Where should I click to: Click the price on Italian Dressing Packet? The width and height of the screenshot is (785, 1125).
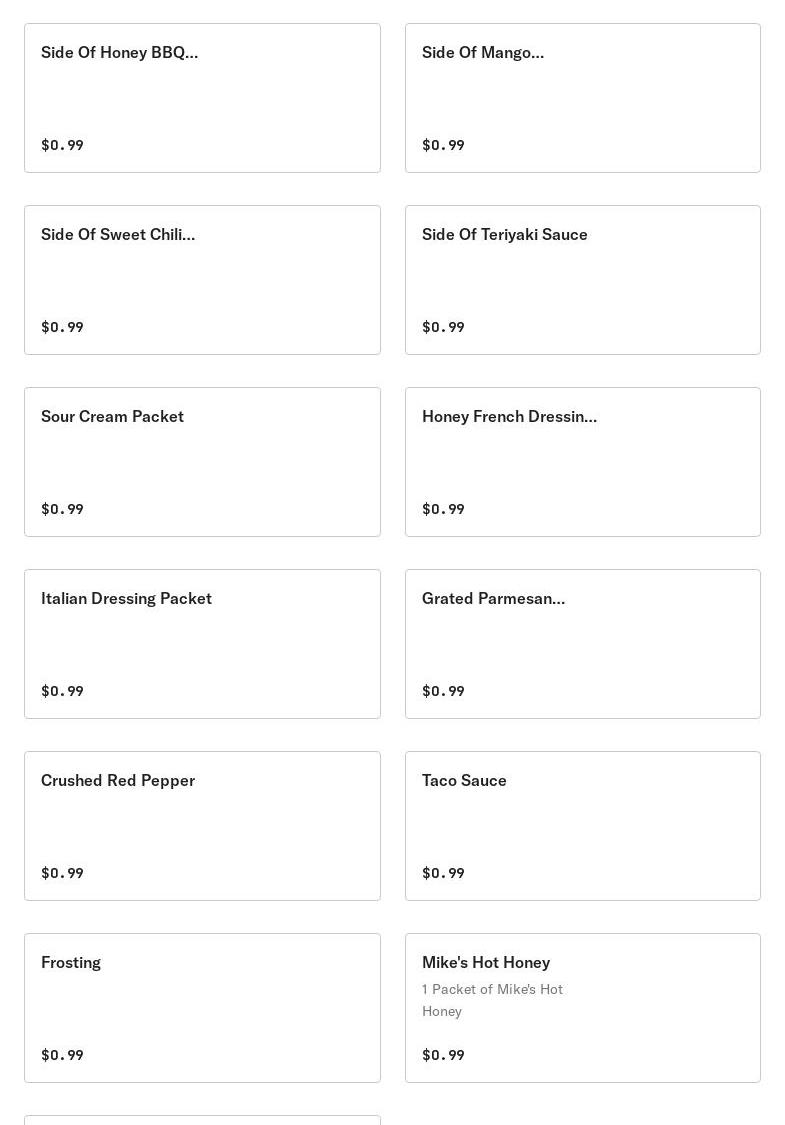[62, 691]
